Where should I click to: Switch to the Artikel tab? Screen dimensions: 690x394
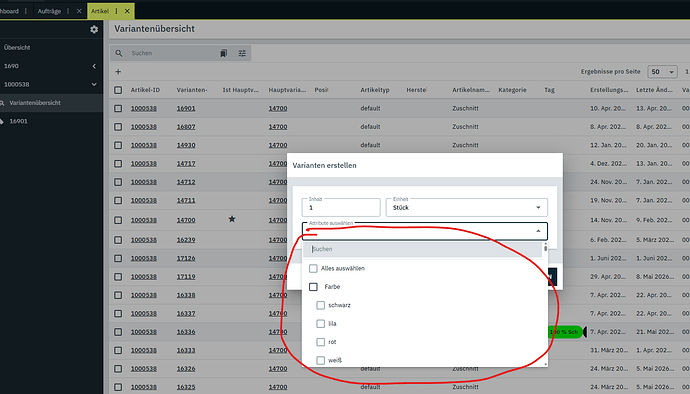(100, 11)
